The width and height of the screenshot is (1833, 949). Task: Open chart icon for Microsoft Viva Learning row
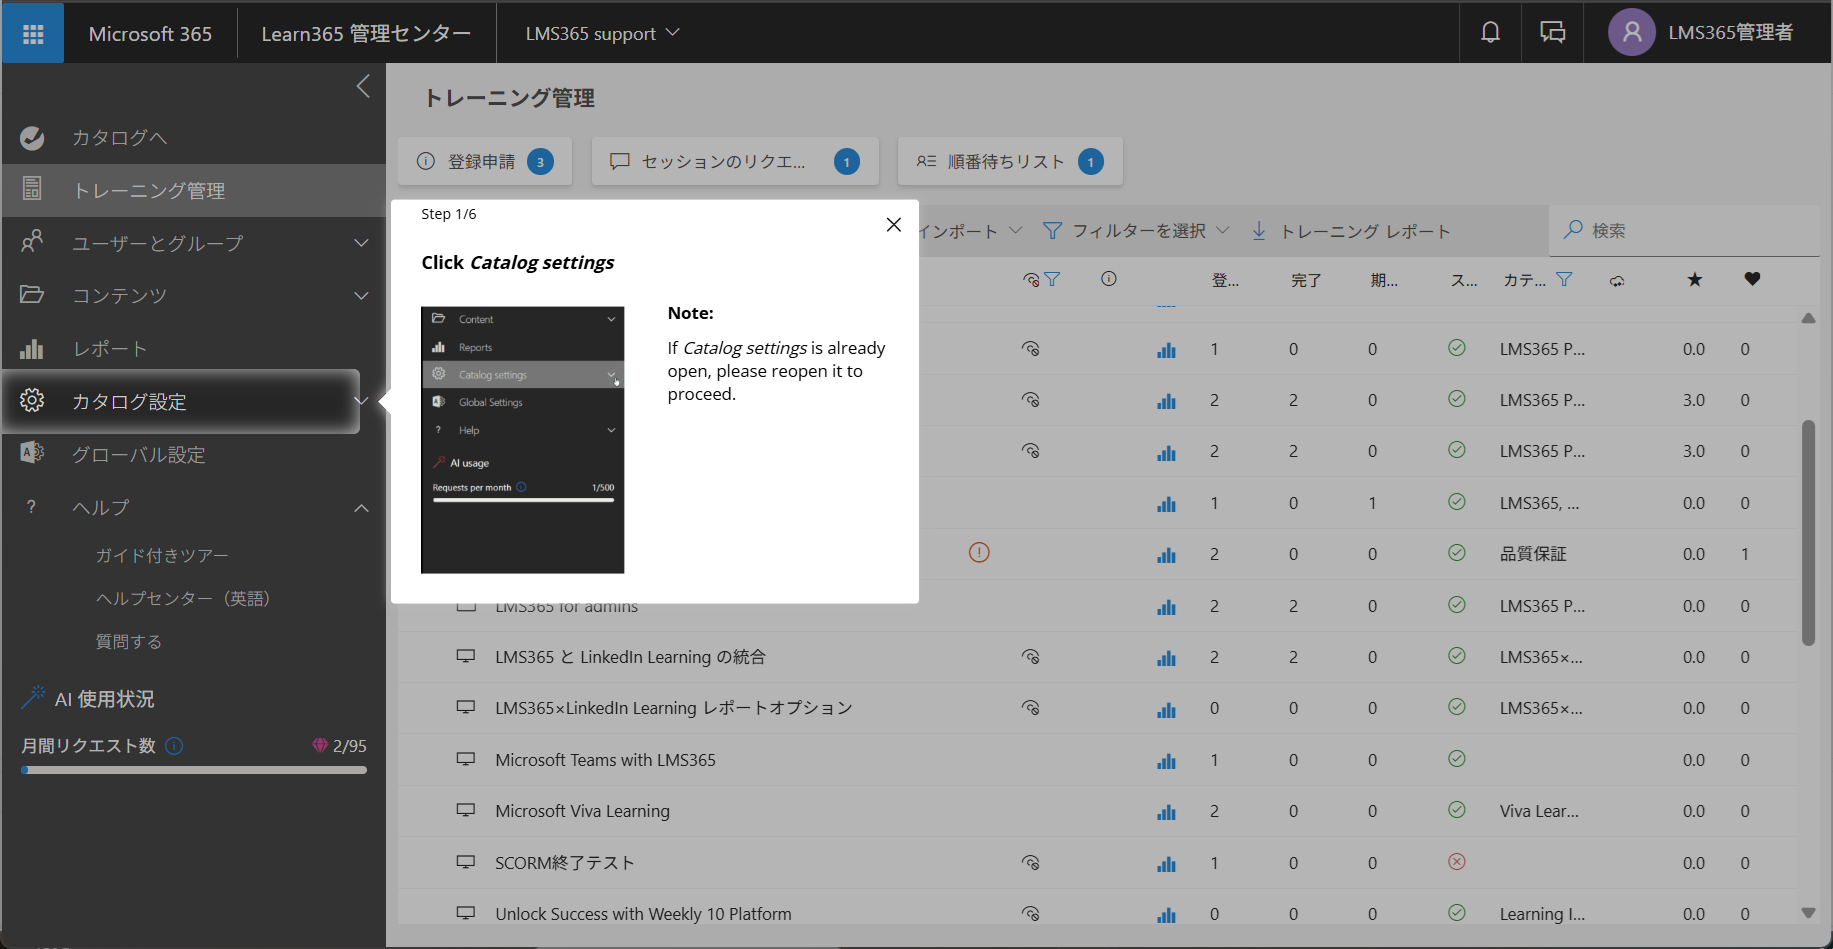point(1166,812)
